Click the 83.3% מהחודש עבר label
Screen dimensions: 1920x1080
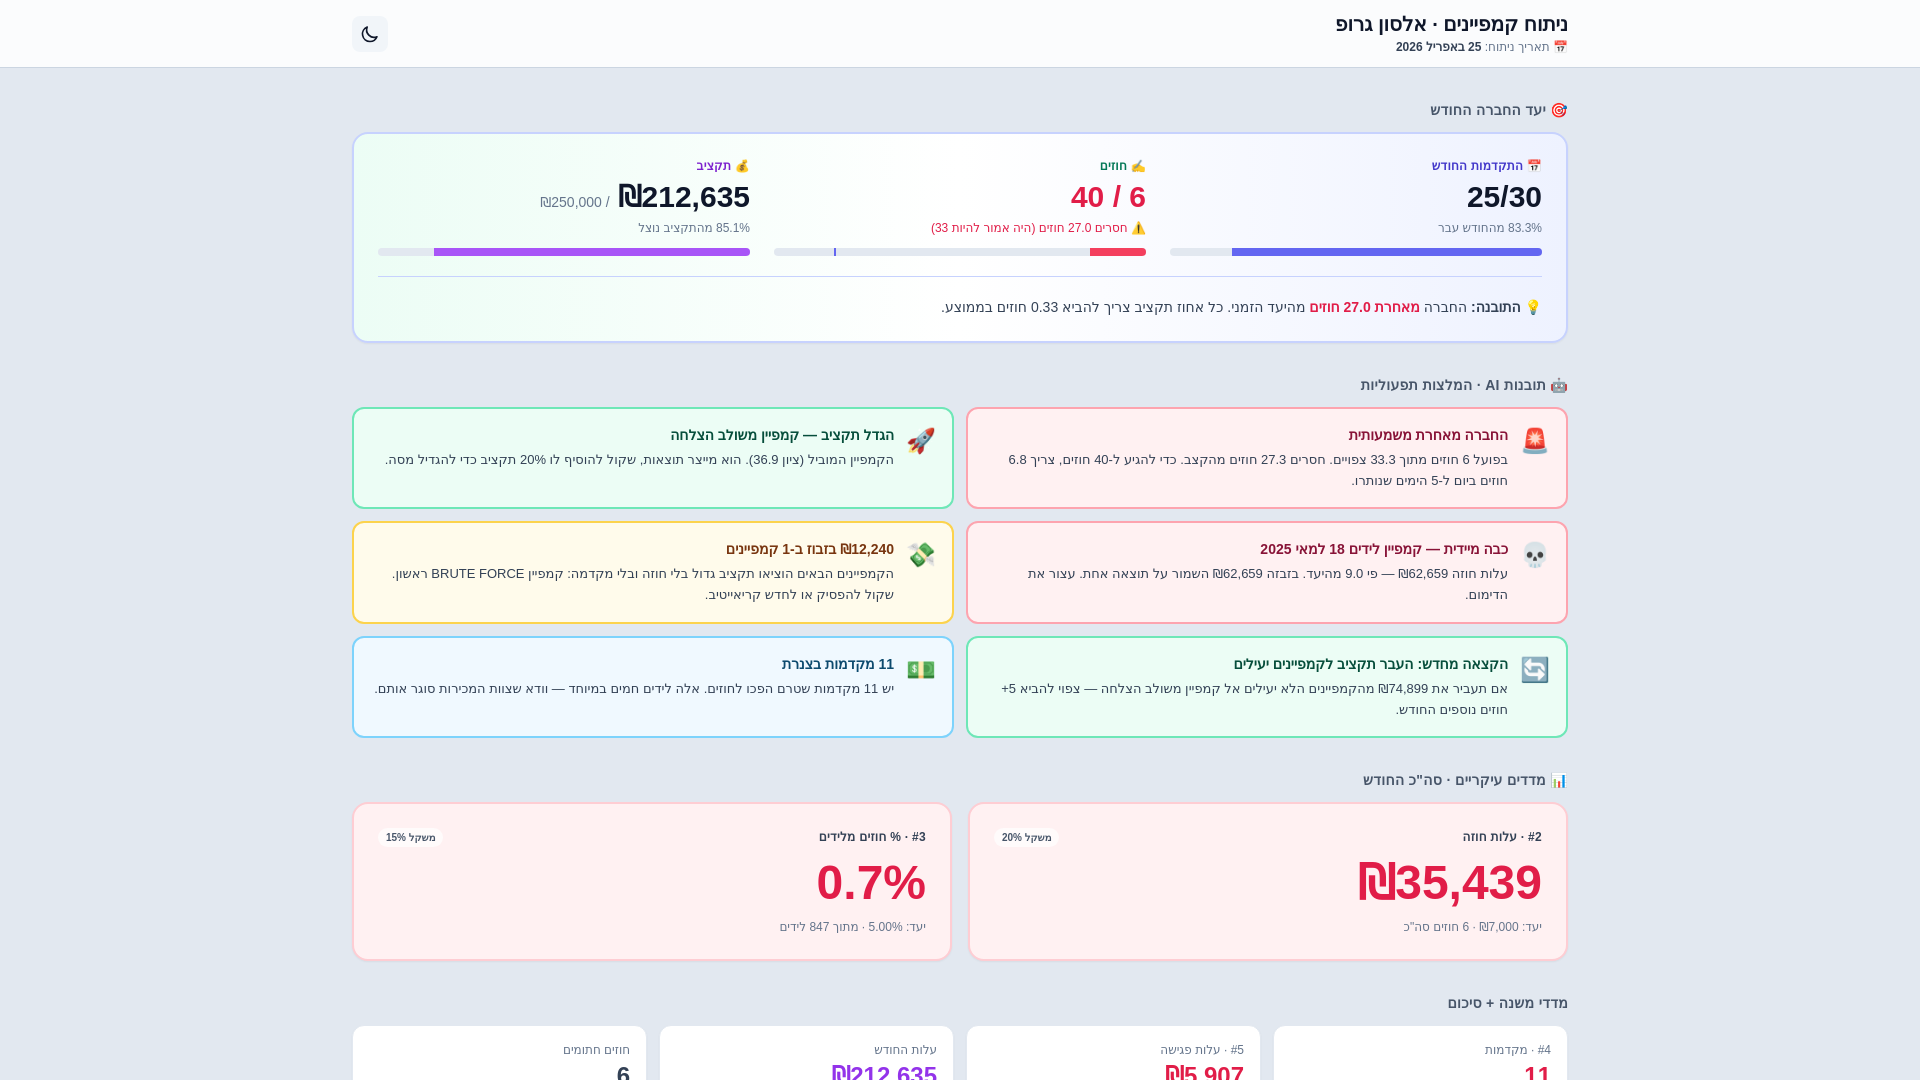[x=1490, y=228]
